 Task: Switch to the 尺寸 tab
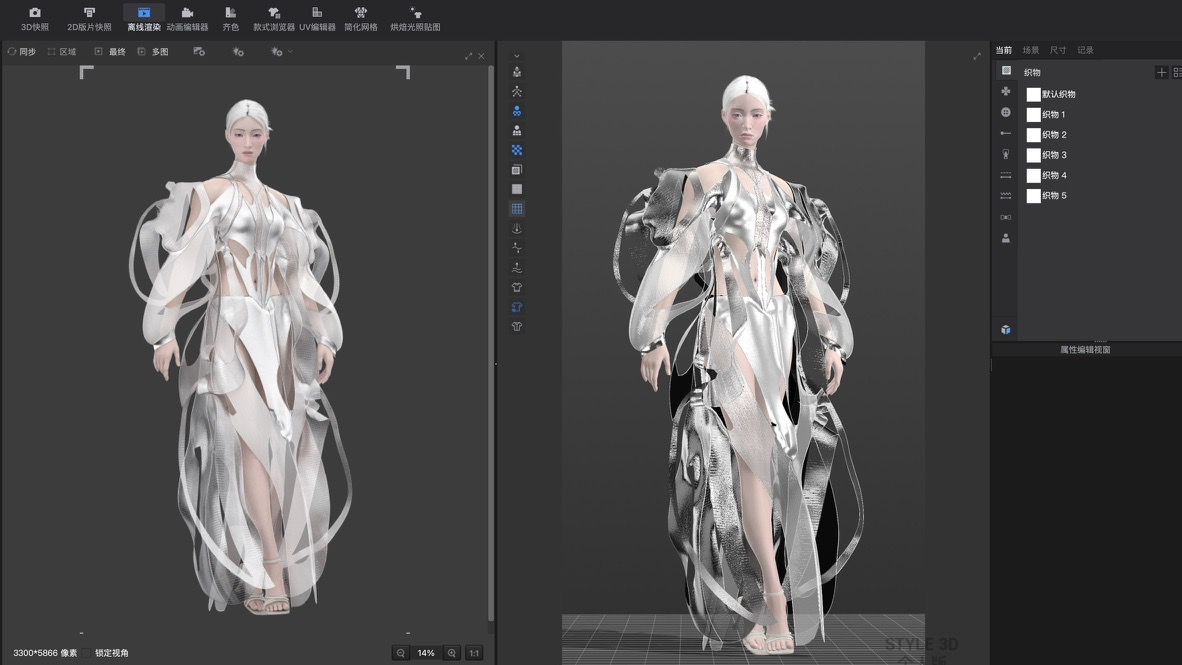point(1057,50)
